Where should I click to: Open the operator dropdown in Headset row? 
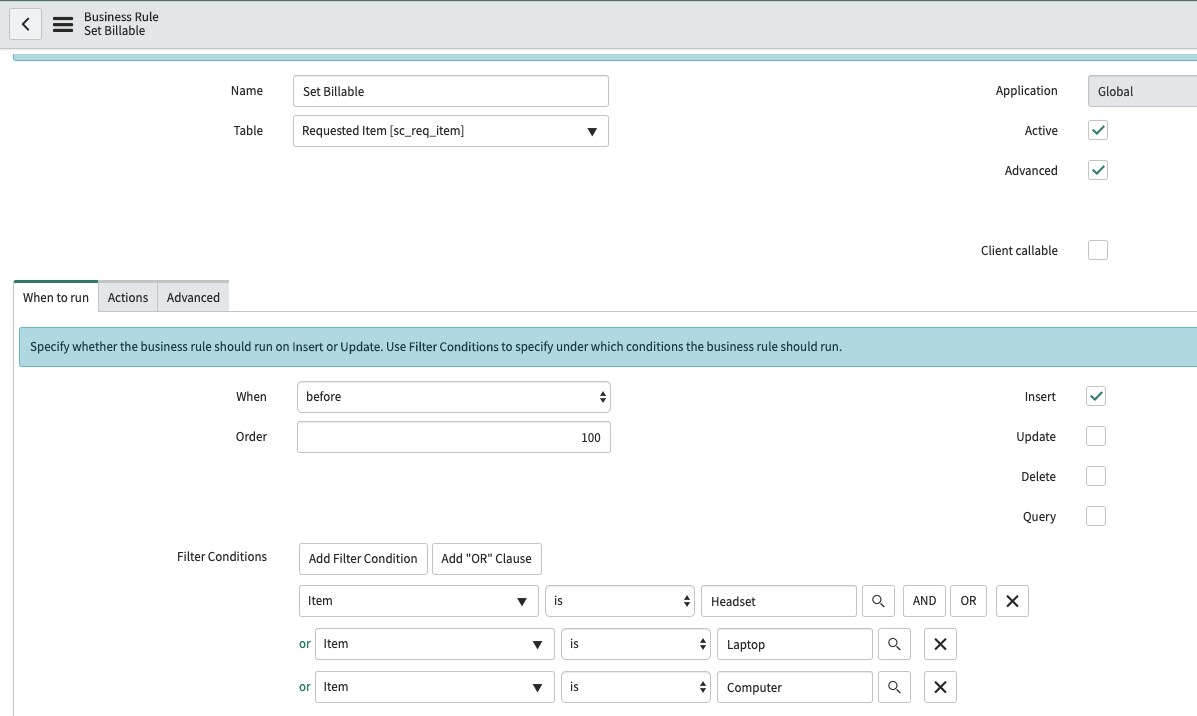click(619, 601)
